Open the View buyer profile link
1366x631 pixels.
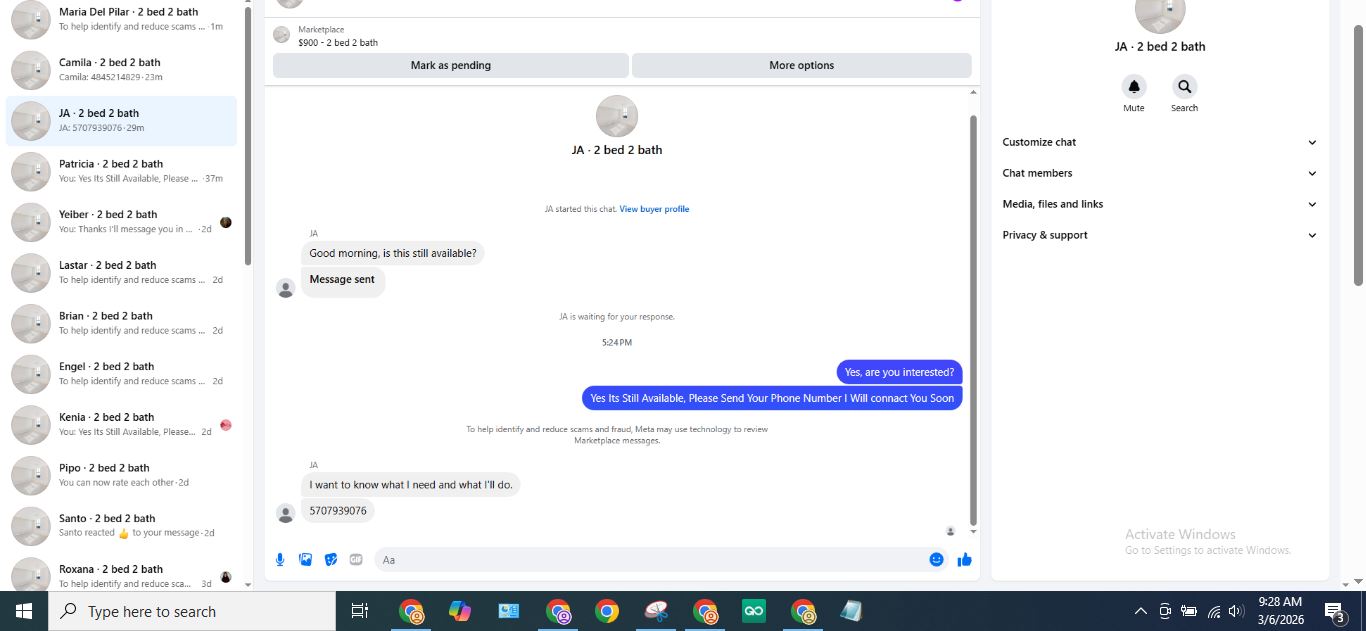(x=654, y=209)
